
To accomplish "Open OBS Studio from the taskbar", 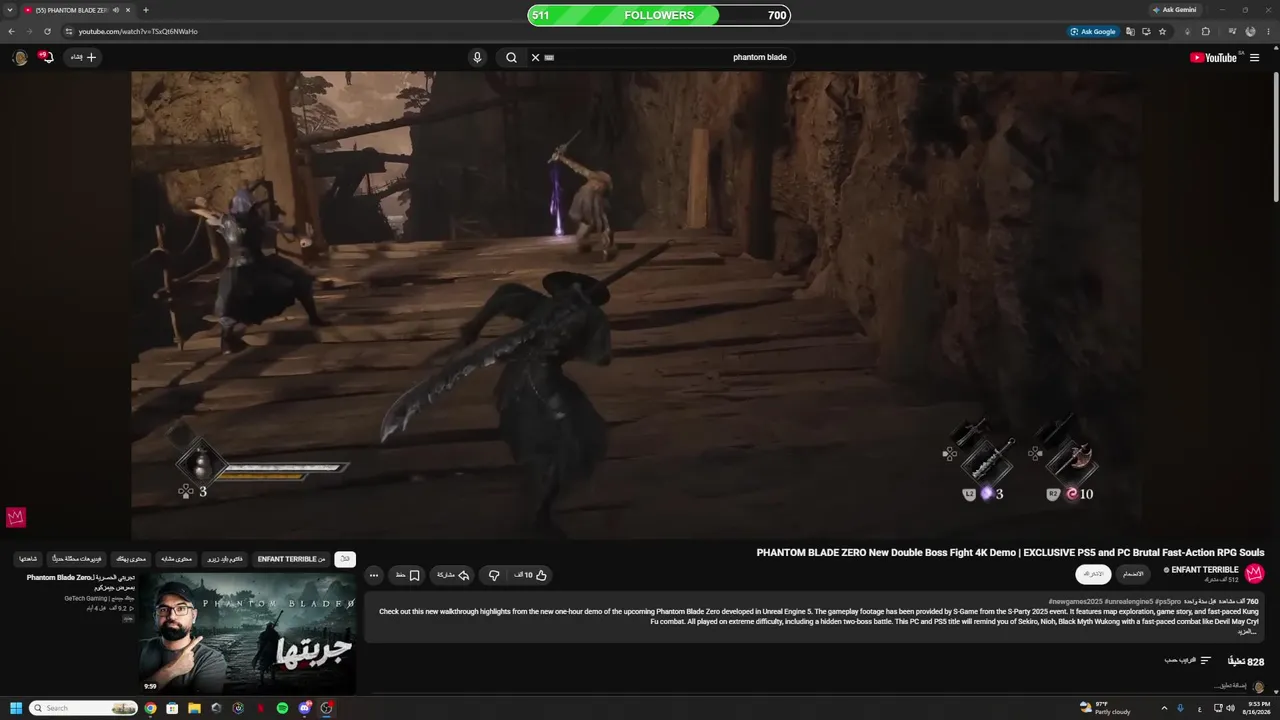I will pyautogui.click(x=326, y=708).
